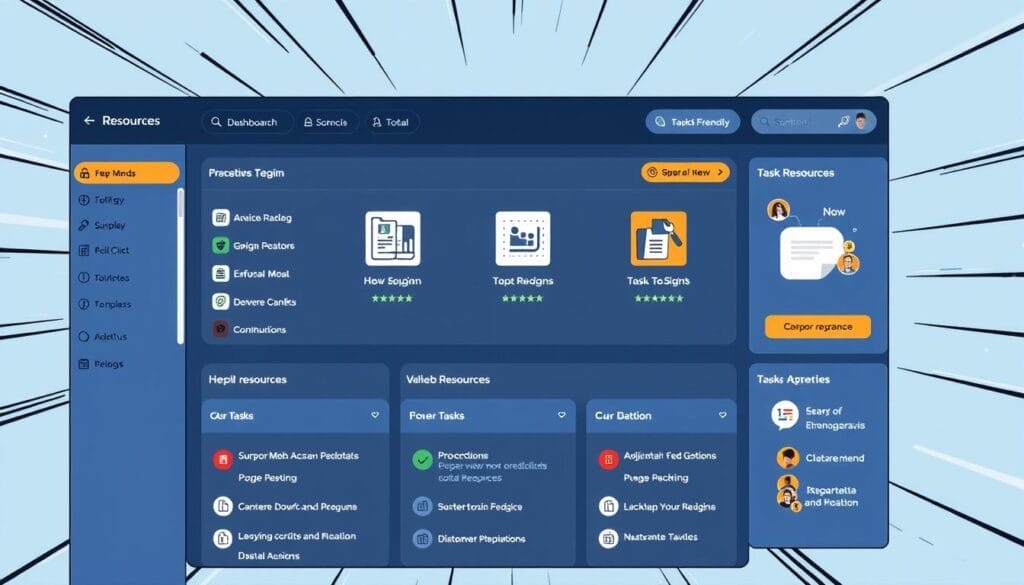Image resolution: width=1024 pixels, height=585 pixels.
Task: Click the back arrow beside Resources
Action: coord(89,121)
